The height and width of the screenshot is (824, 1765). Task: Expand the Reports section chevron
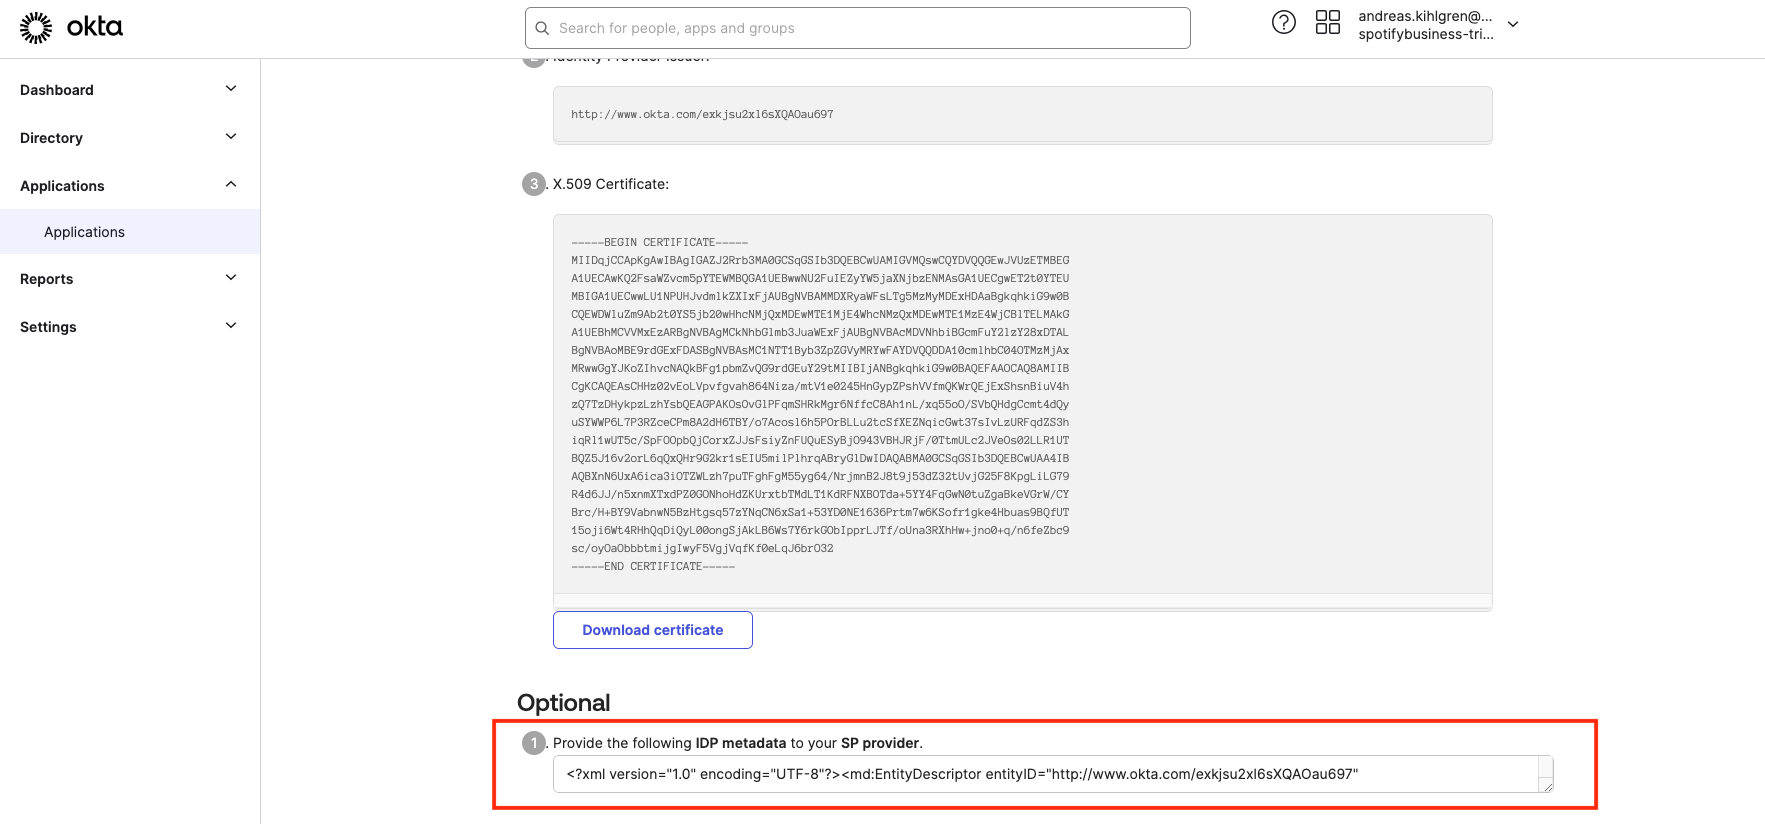231,278
